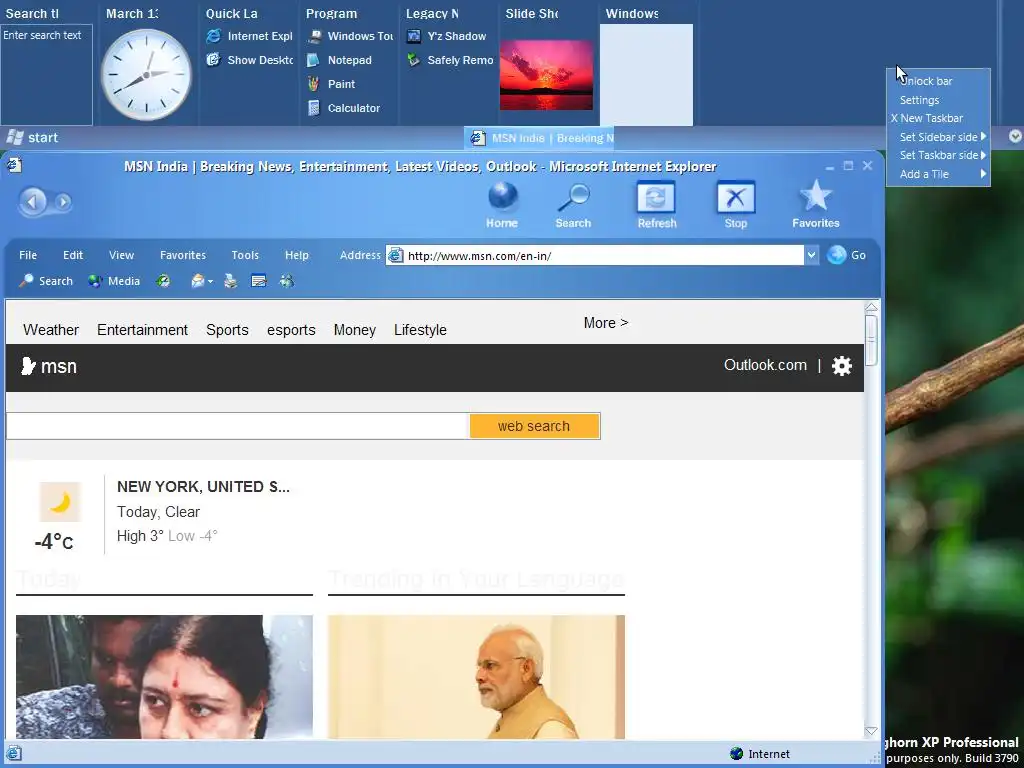
Task: Open the Favorites menu in menu bar
Action: pyautogui.click(x=183, y=255)
